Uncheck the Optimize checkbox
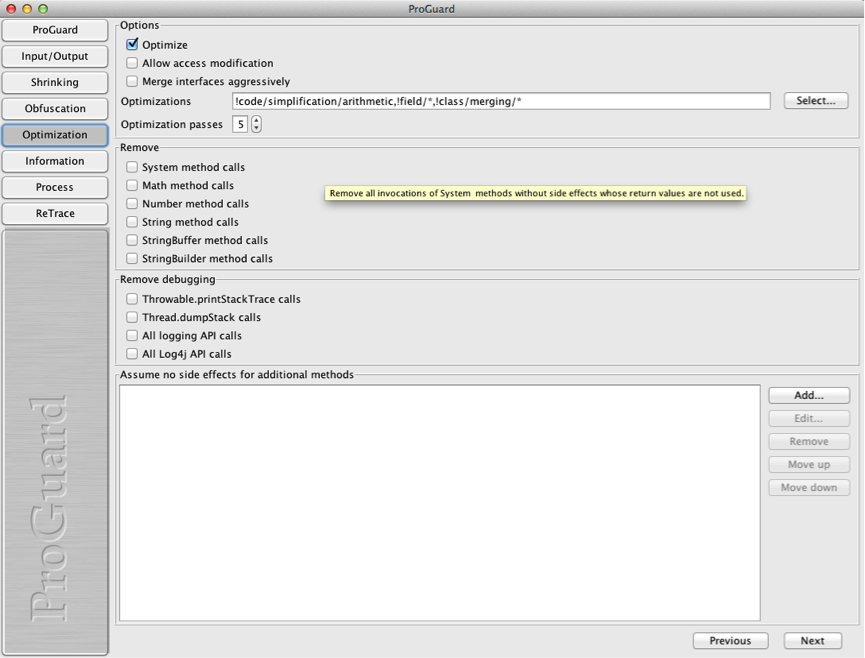Image resolution: width=865 pixels, height=658 pixels. (132, 44)
